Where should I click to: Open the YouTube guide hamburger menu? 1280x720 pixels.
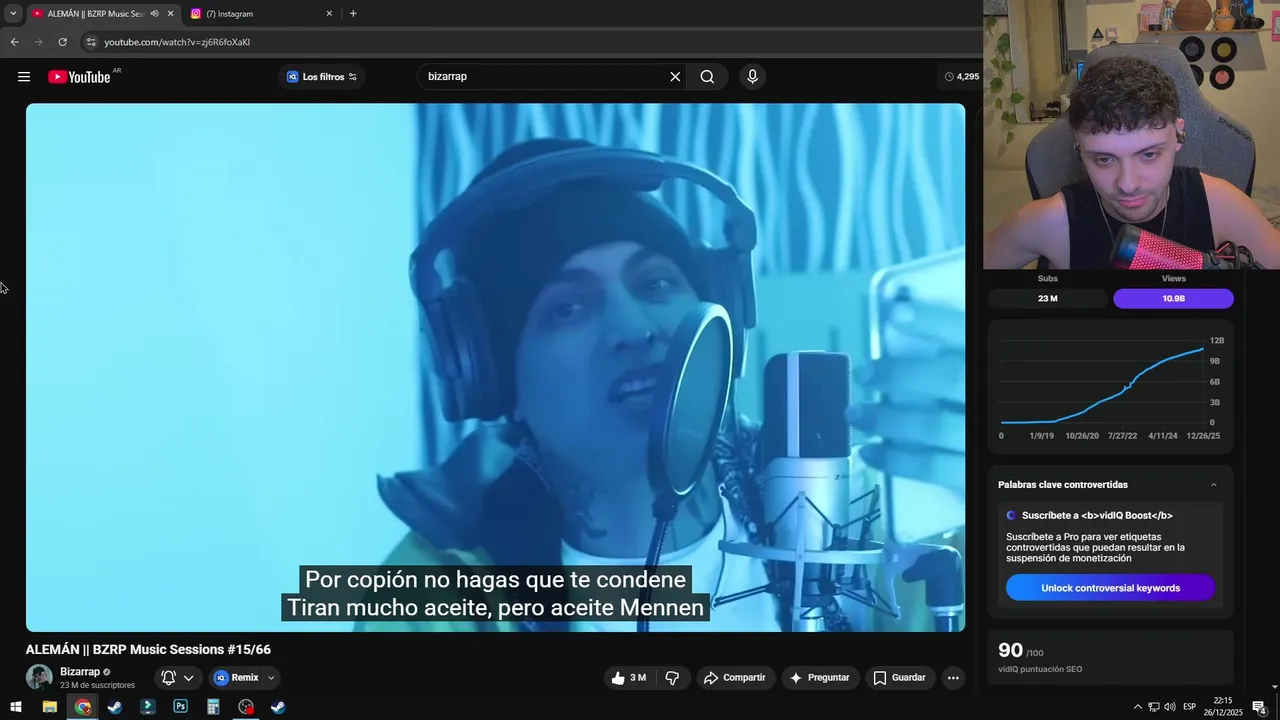(x=24, y=77)
